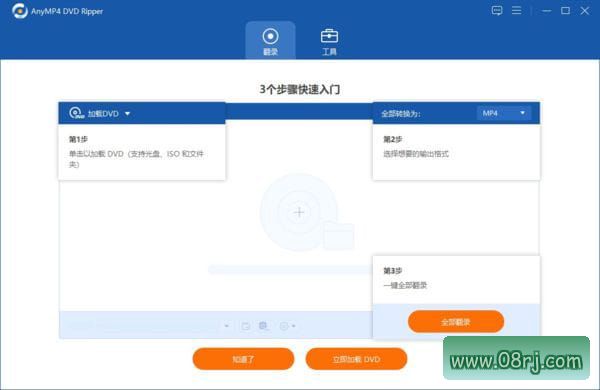Click the 第1步 step heading

pyautogui.click(x=78, y=139)
